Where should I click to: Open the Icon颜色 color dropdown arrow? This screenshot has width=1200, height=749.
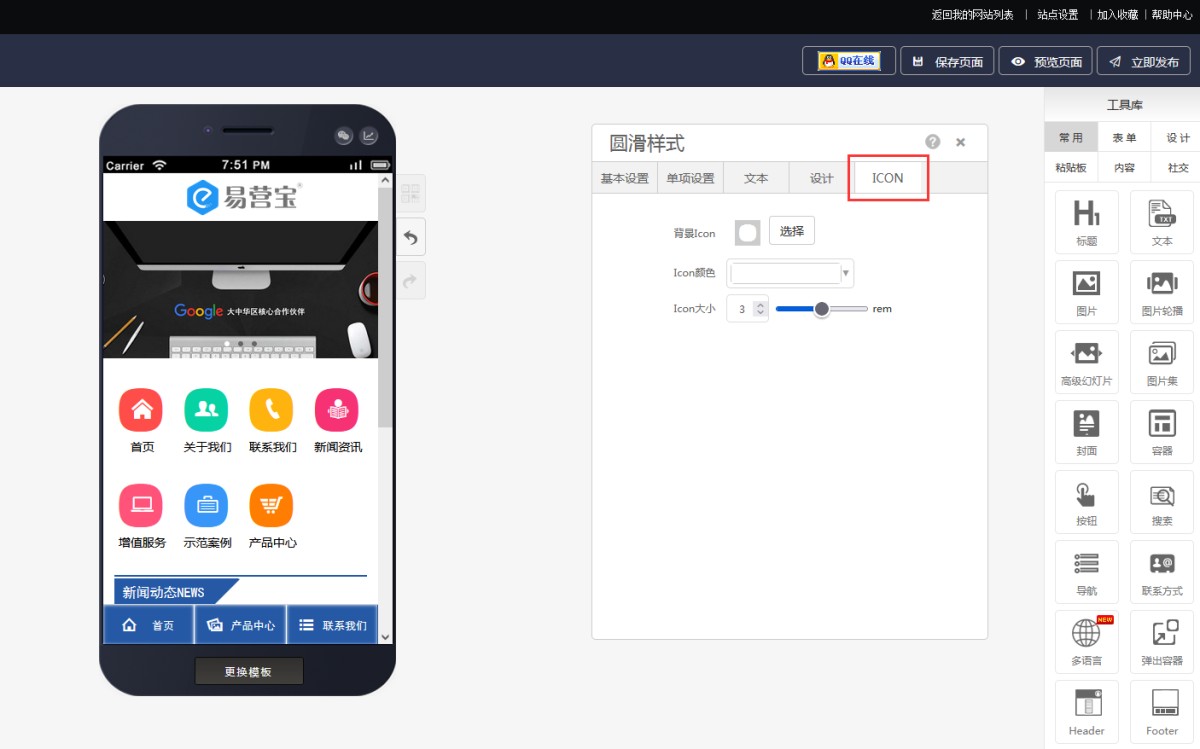click(847, 273)
